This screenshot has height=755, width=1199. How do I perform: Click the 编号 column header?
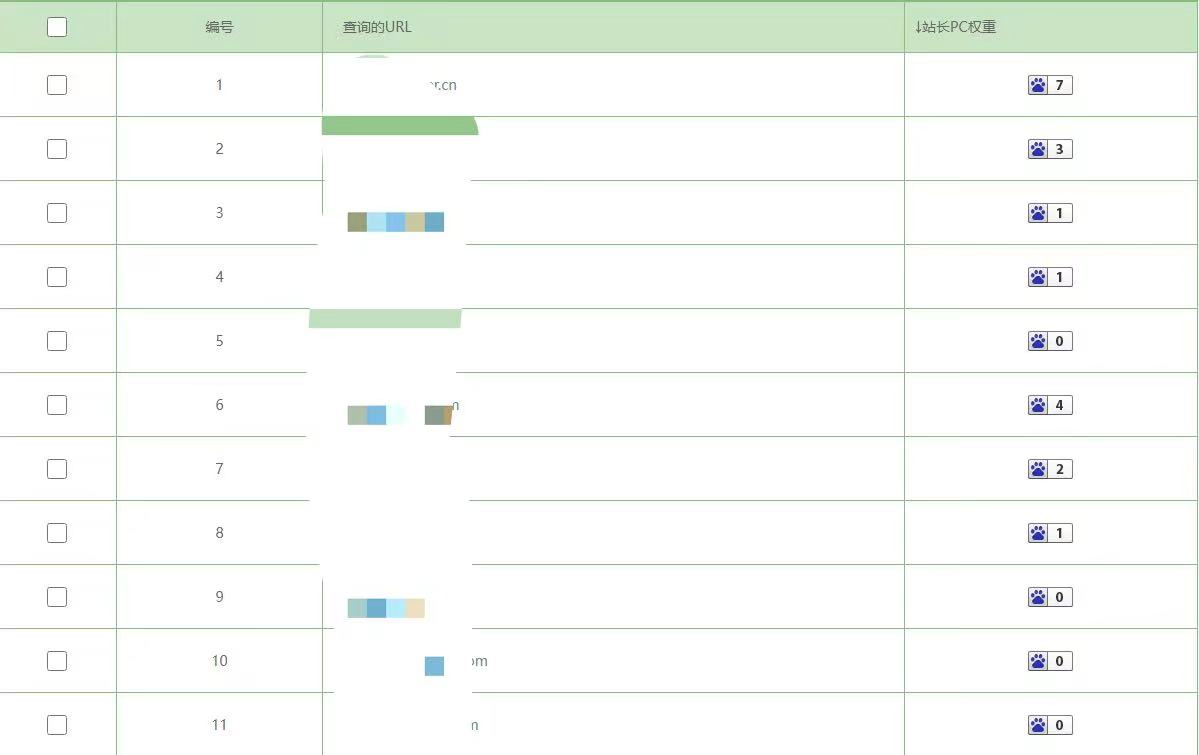[x=219, y=27]
